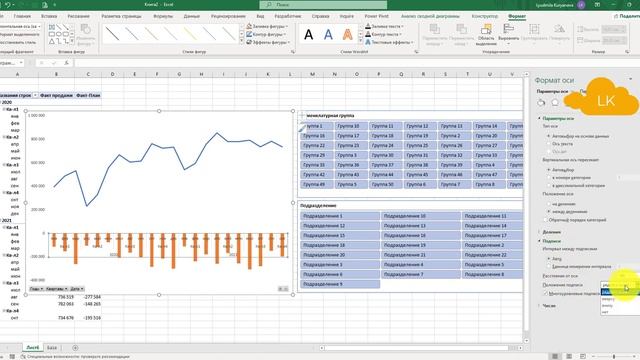
Task: Click the search box in title bar
Action: (323, 5)
